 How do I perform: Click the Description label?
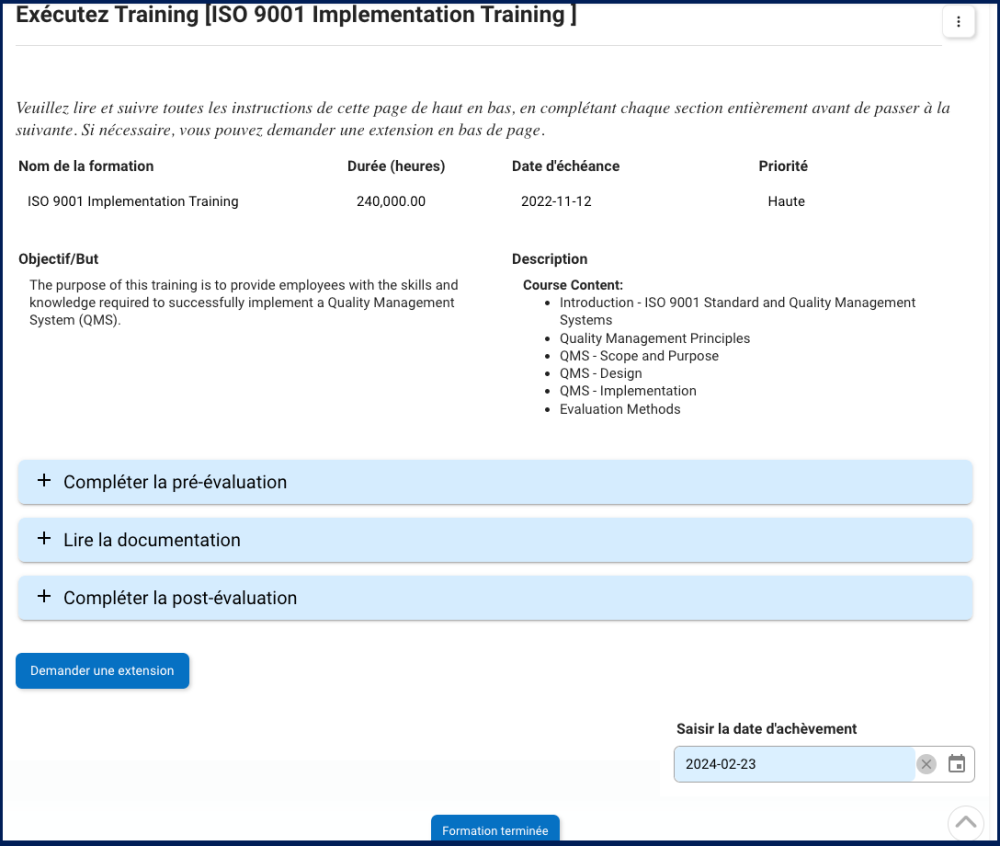point(549,259)
